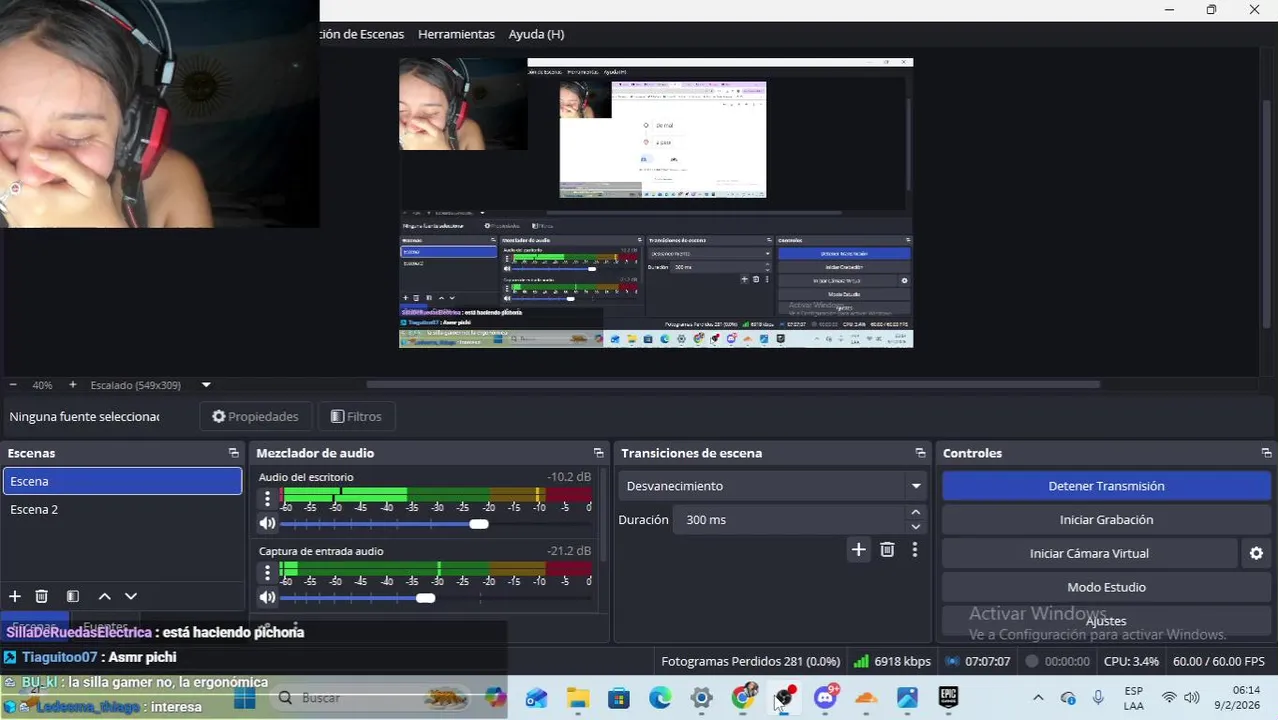
Task: Click Iniciar Grabación button
Action: [x=1106, y=520]
